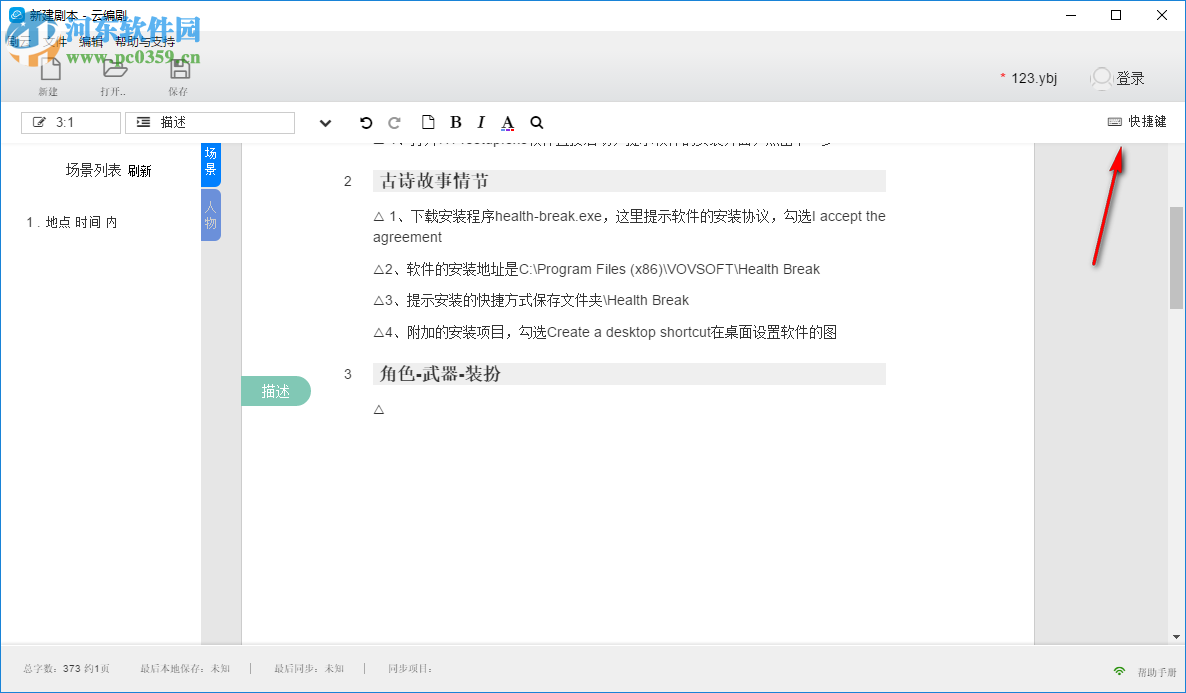Toggle italic formatting

[480, 122]
